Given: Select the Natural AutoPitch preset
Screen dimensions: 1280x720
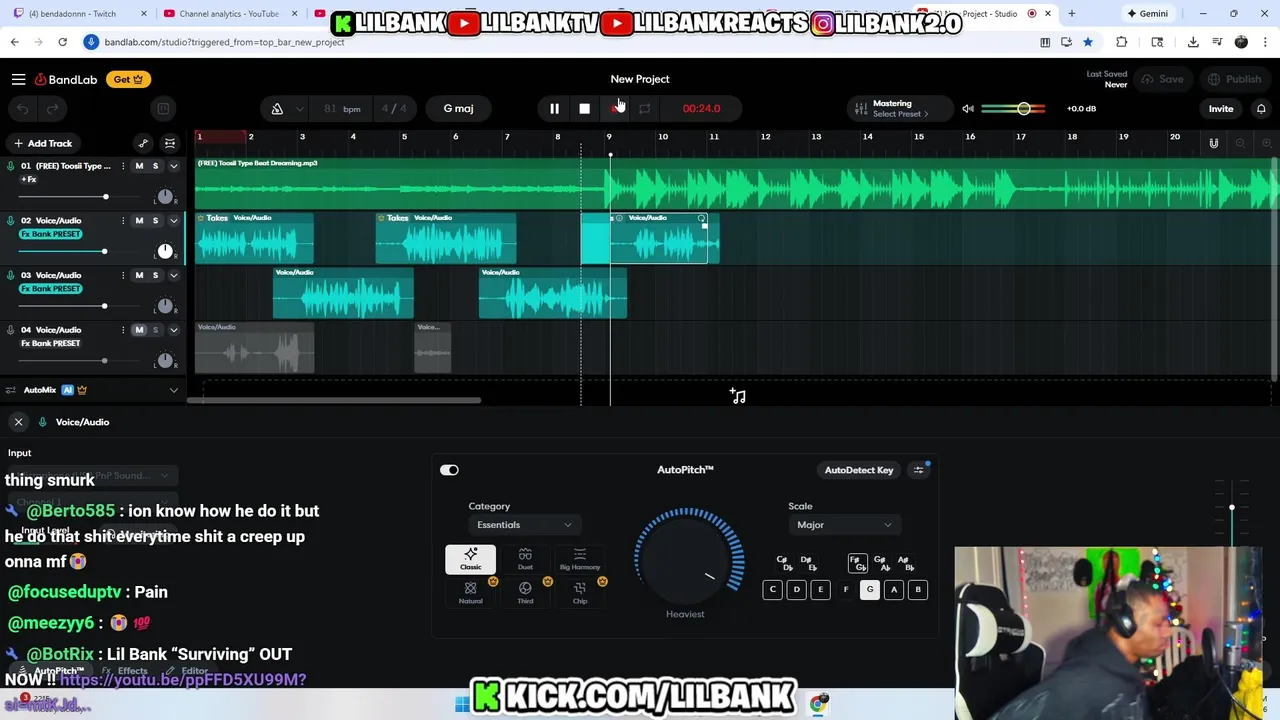Looking at the screenshot, I should click(x=470, y=593).
